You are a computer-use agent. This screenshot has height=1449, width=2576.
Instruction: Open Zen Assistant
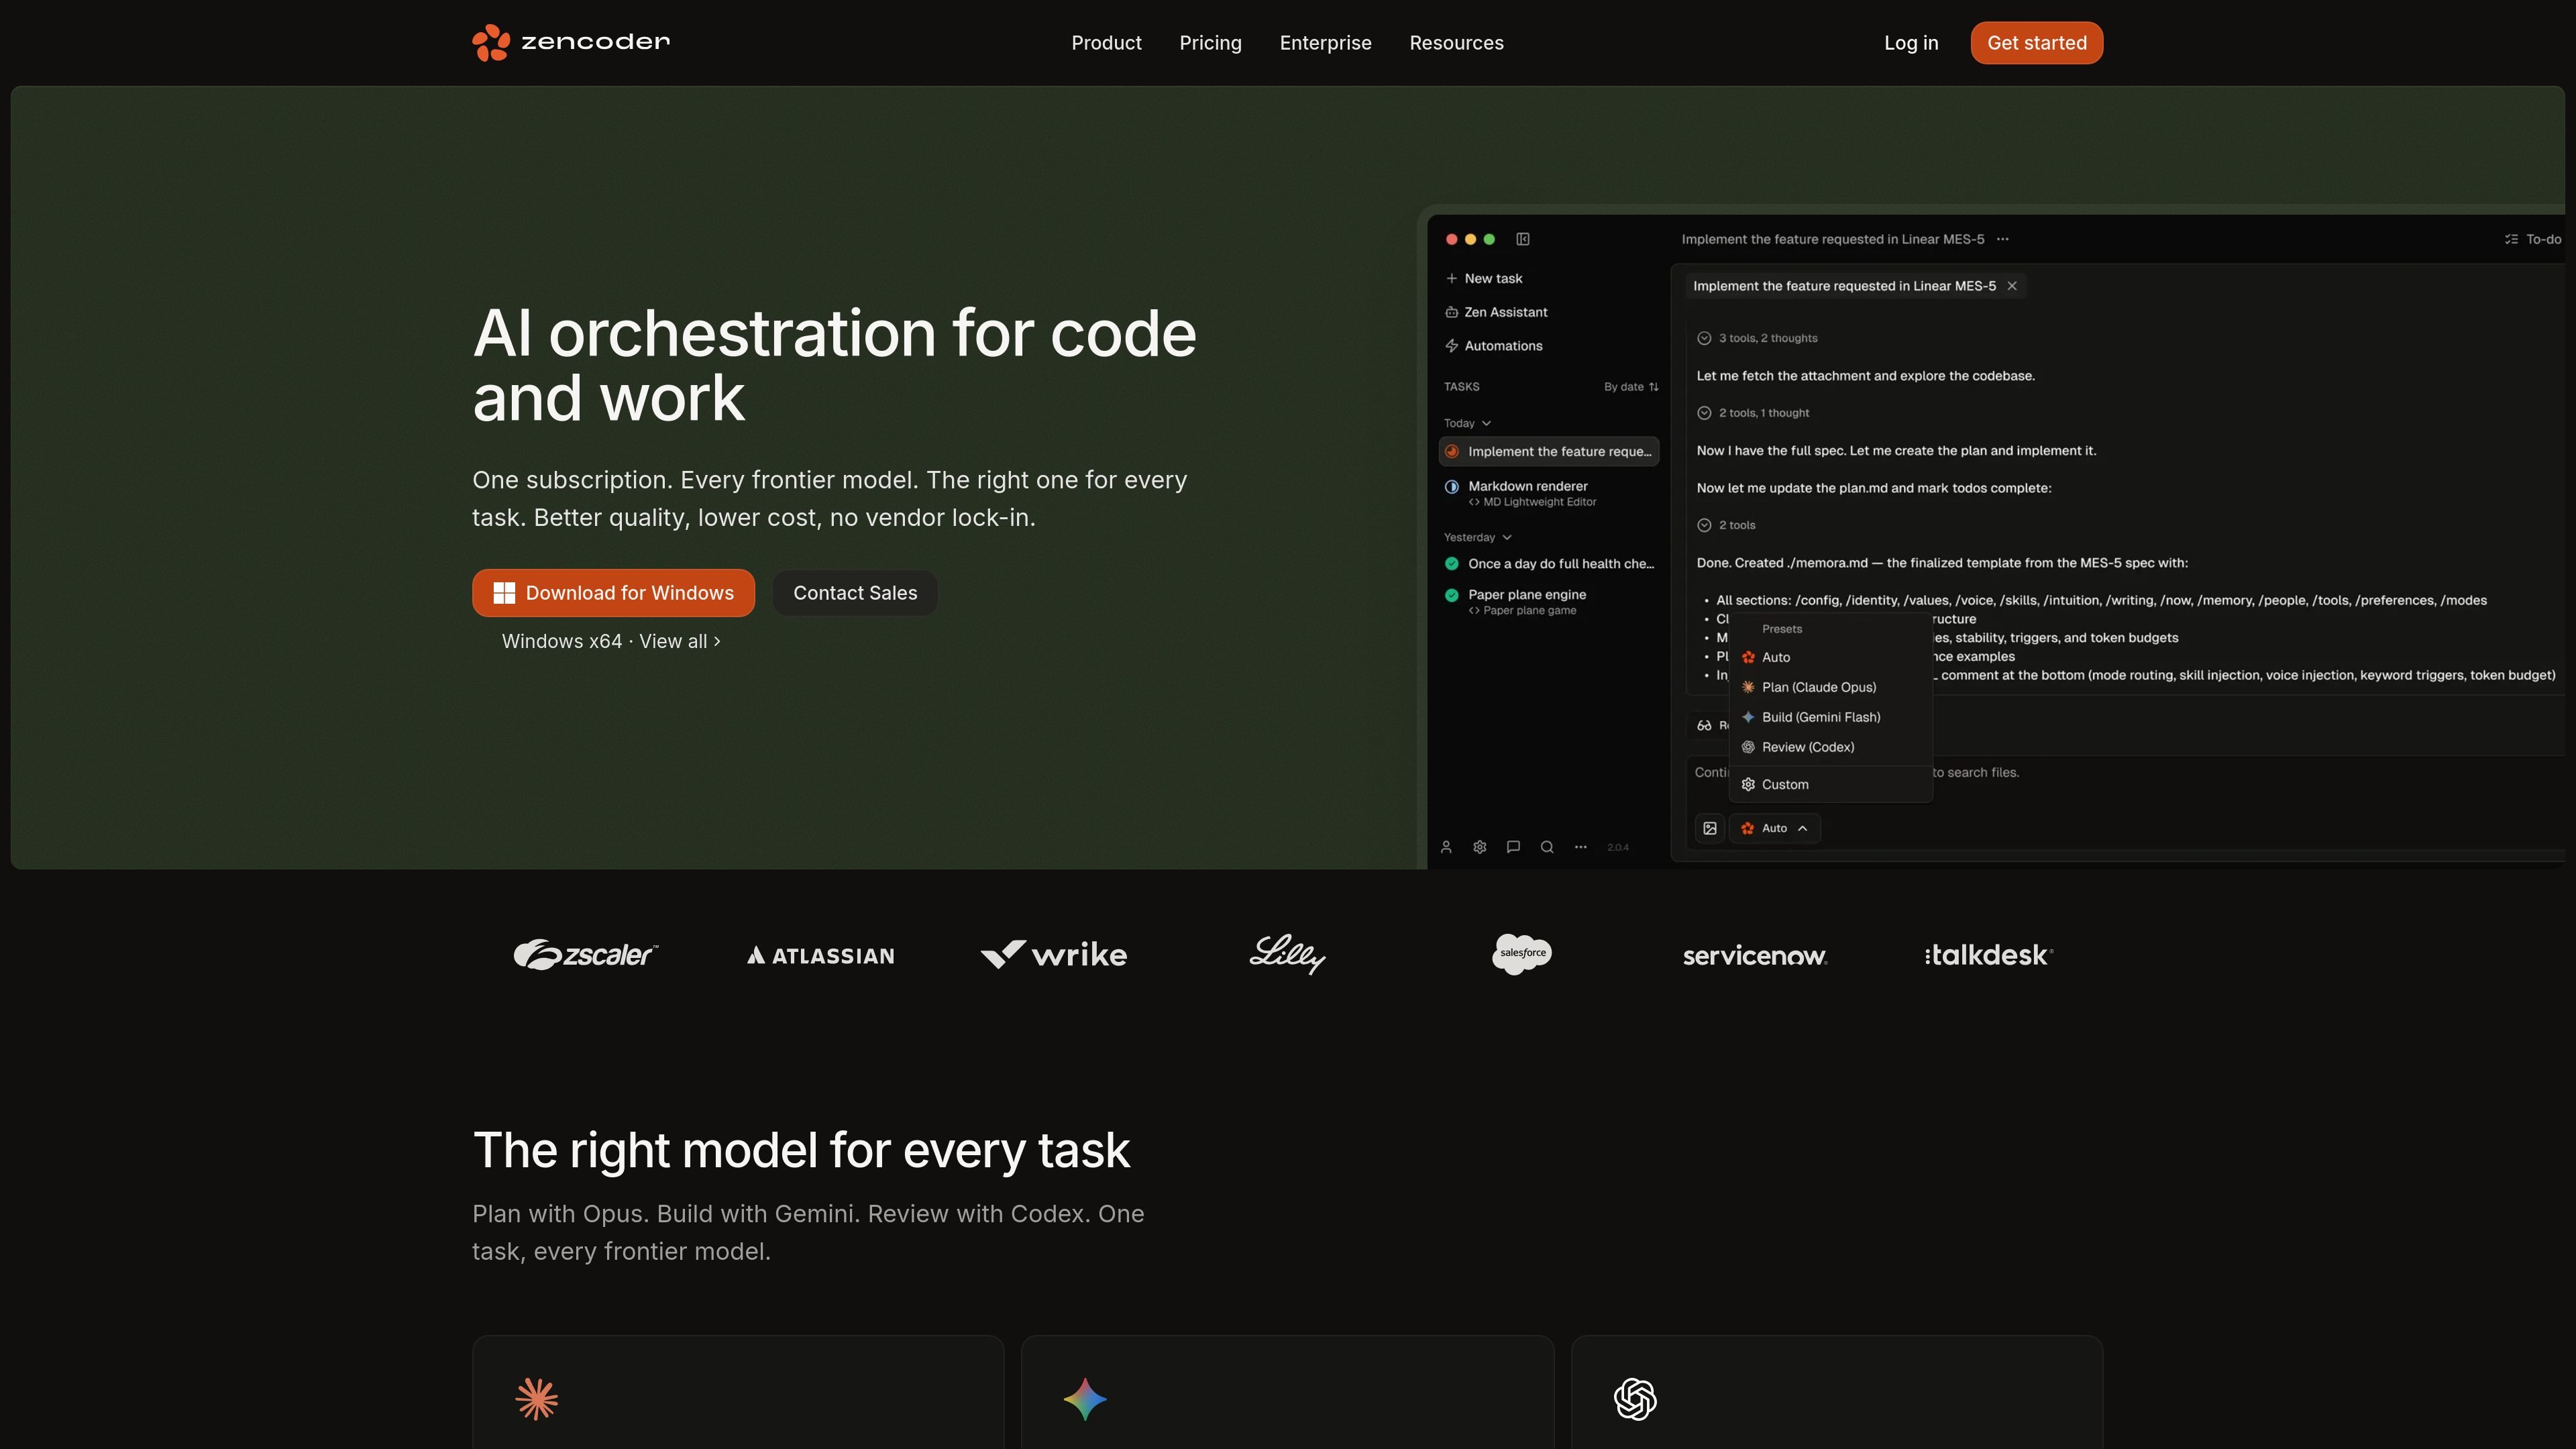pos(1496,312)
